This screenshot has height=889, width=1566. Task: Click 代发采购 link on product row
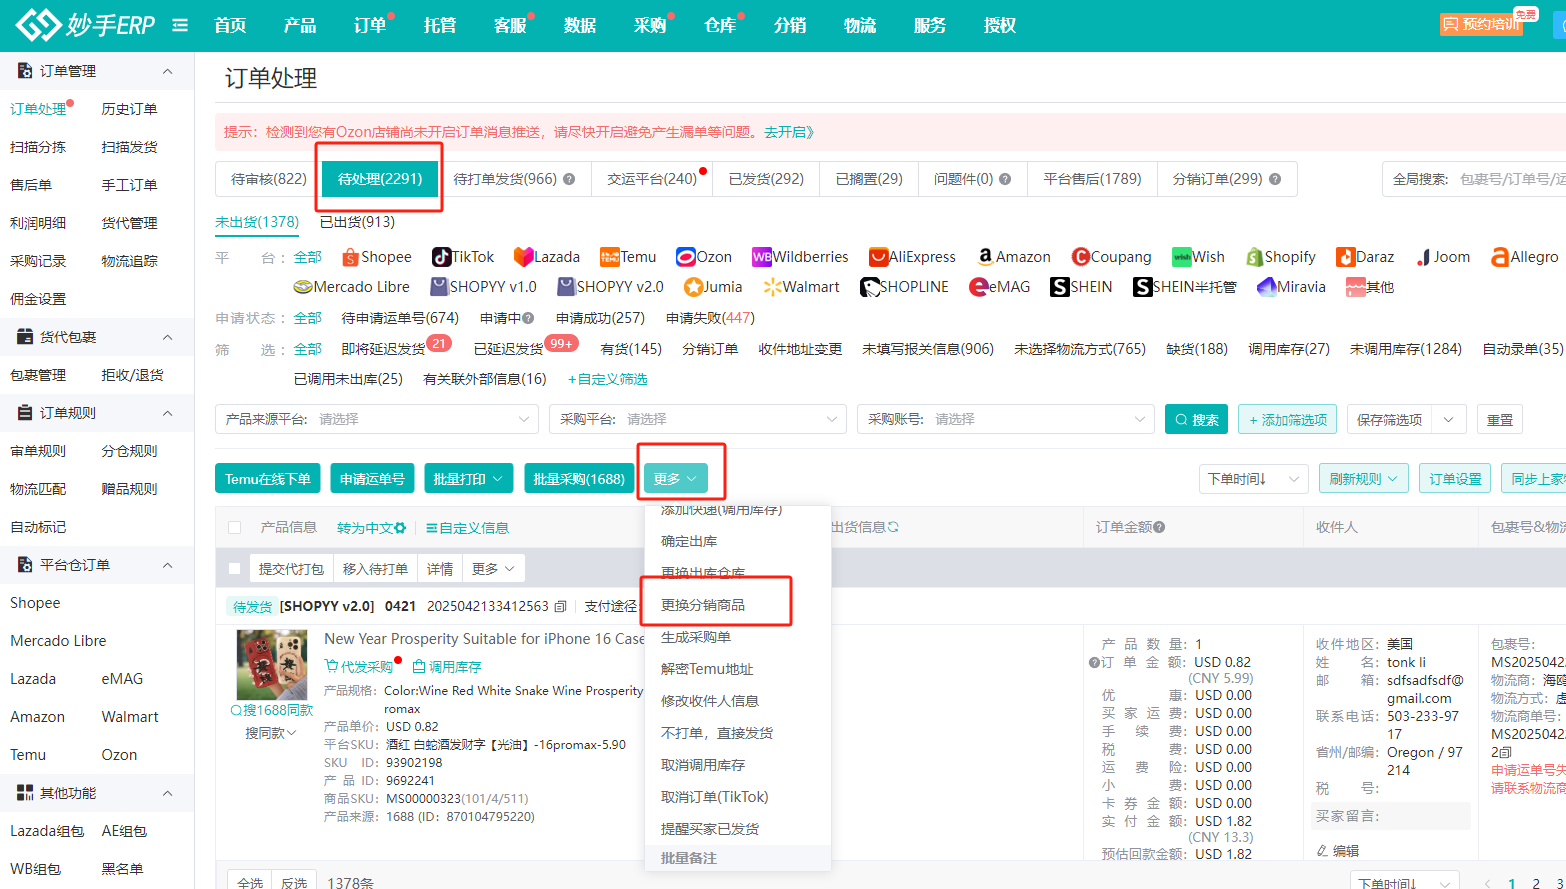tap(359, 666)
